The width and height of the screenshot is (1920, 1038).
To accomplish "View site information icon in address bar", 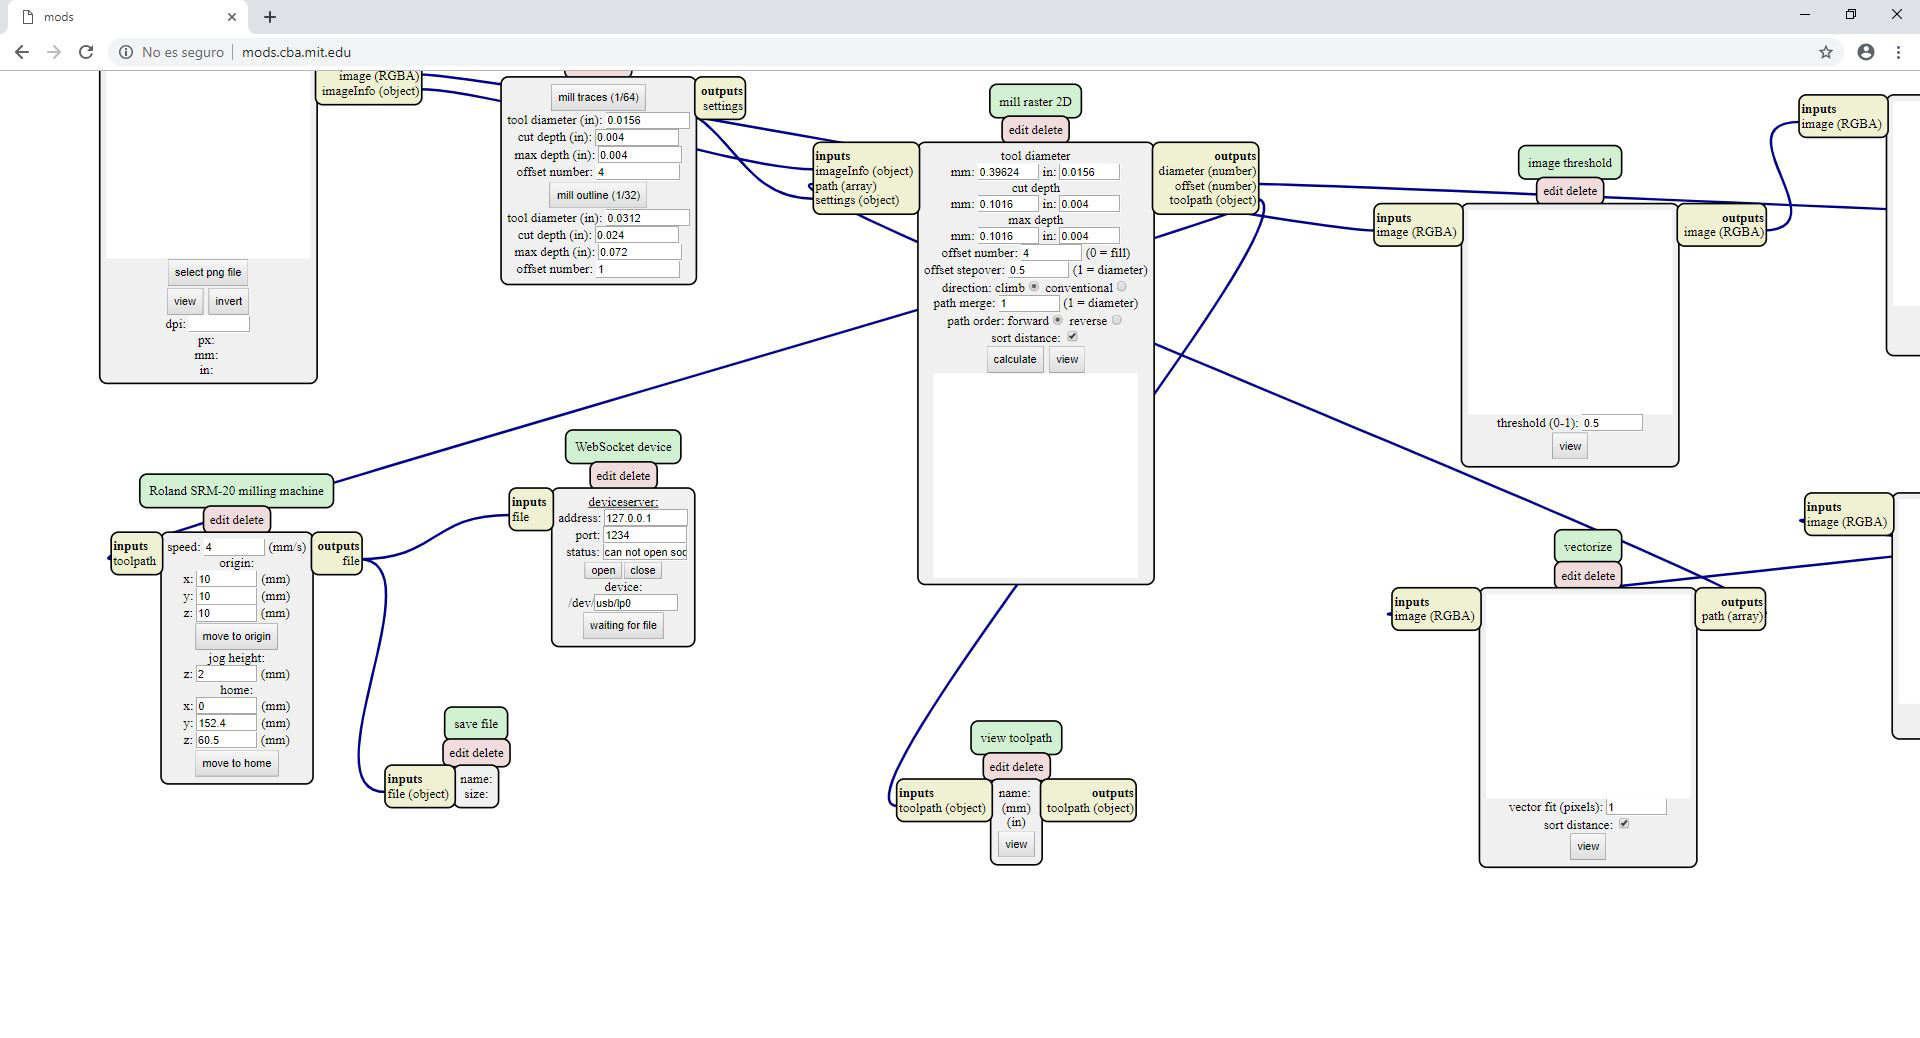I will click(126, 52).
